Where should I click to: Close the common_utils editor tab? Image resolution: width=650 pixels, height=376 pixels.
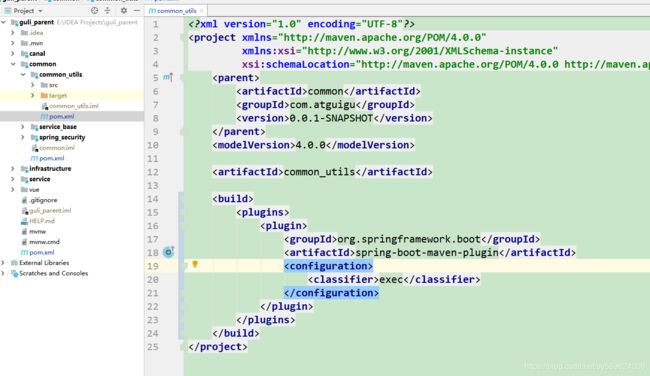click(x=201, y=11)
